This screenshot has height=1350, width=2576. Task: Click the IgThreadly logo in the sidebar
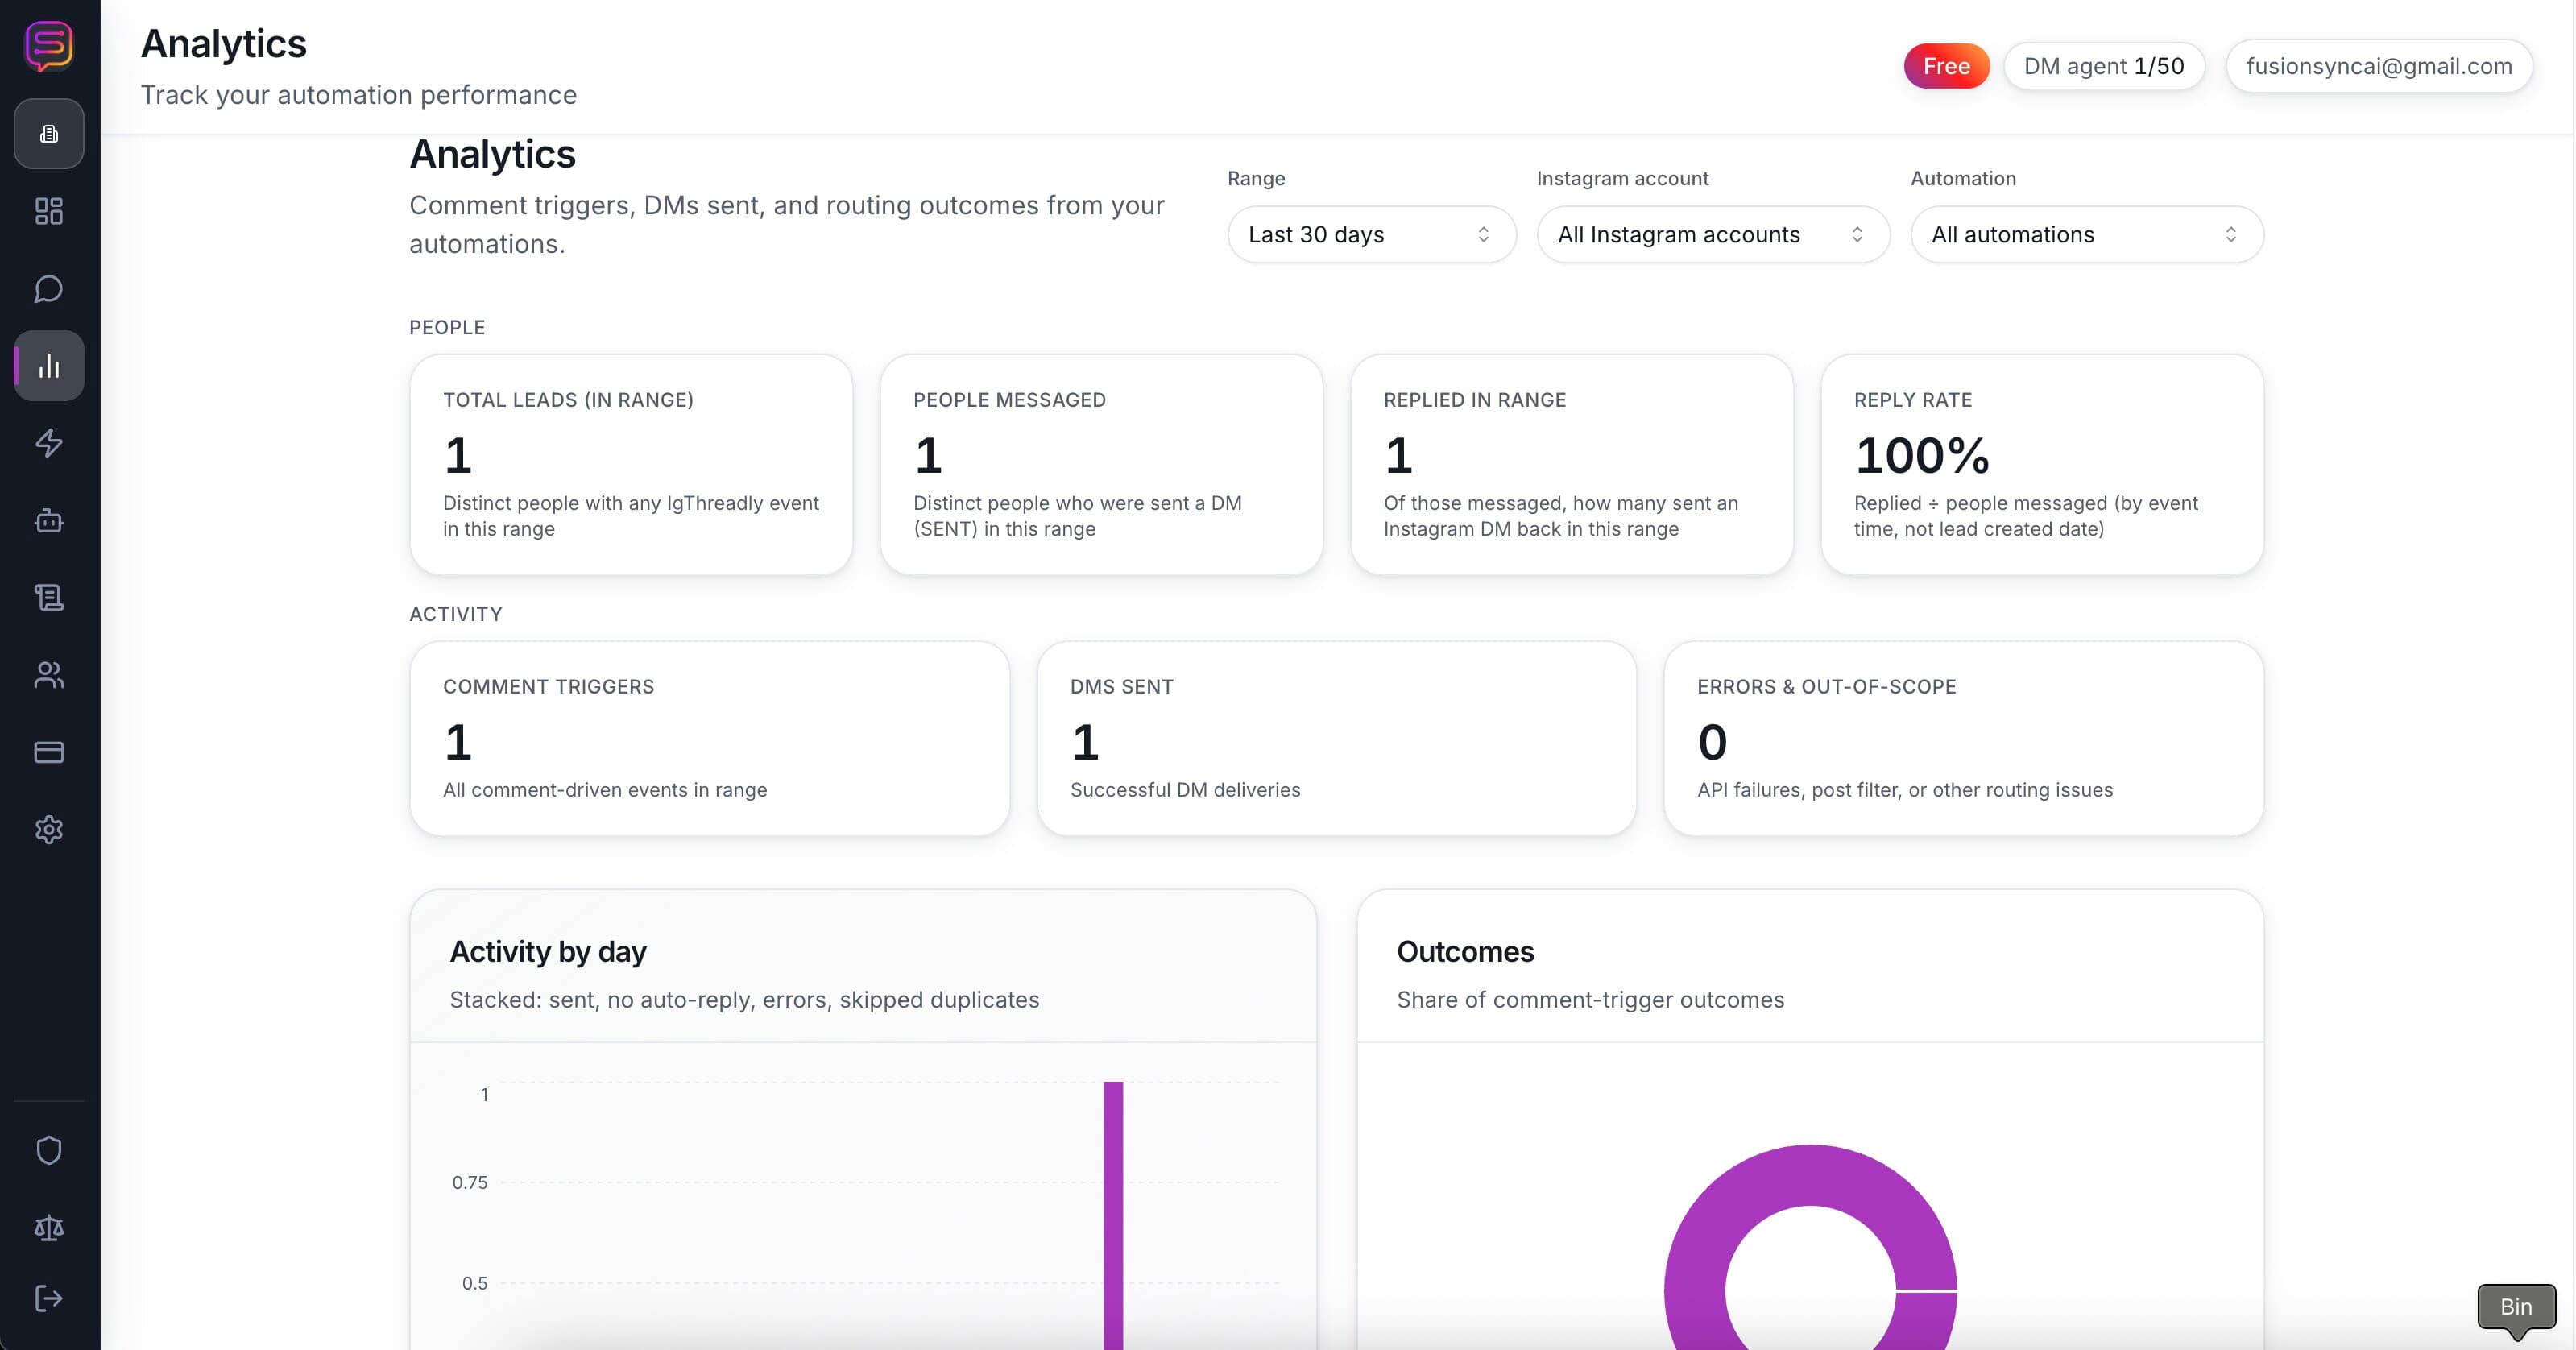click(49, 46)
